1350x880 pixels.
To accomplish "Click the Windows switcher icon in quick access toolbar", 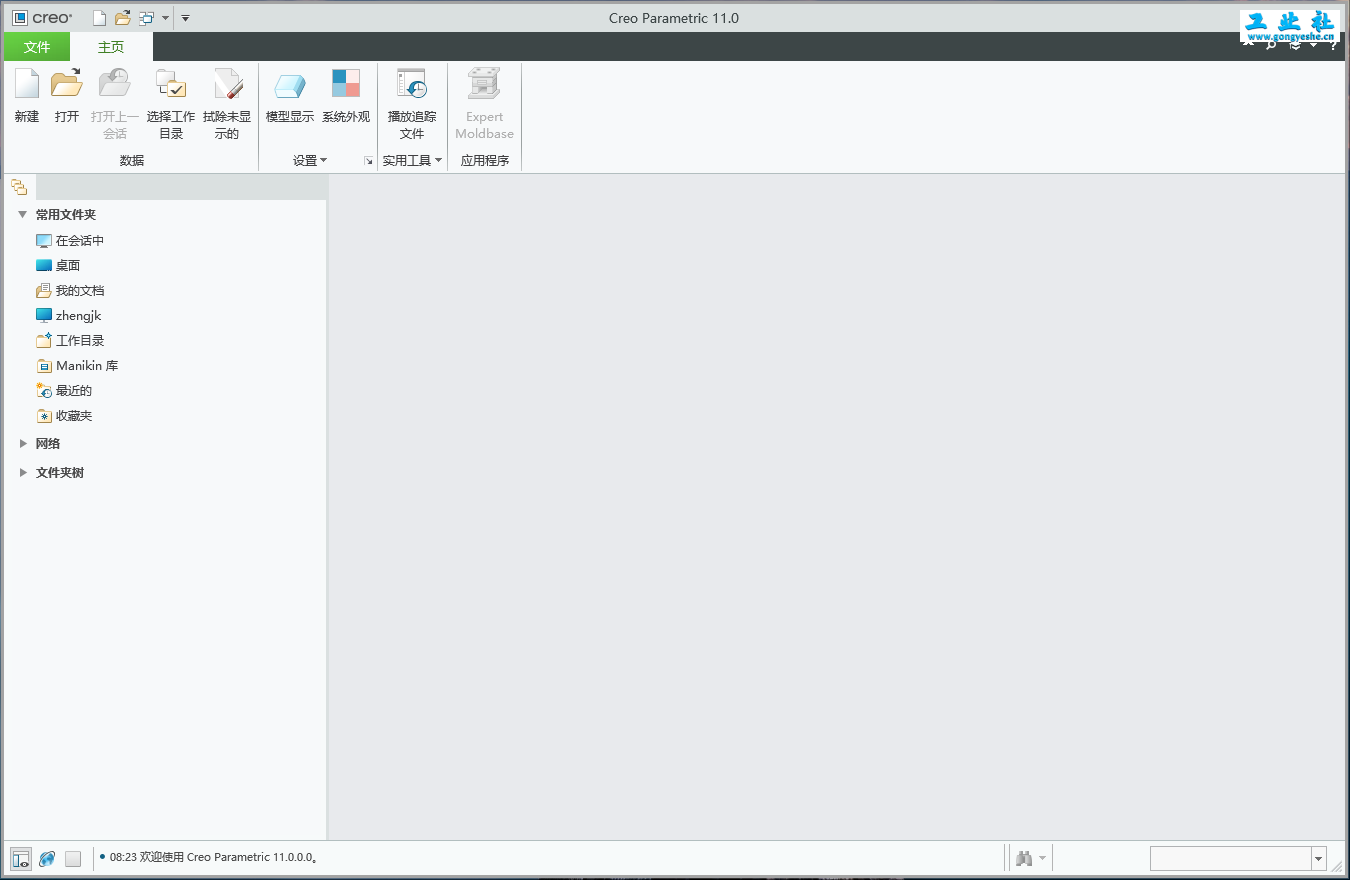I will pyautogui.click(x=147, y=18).
